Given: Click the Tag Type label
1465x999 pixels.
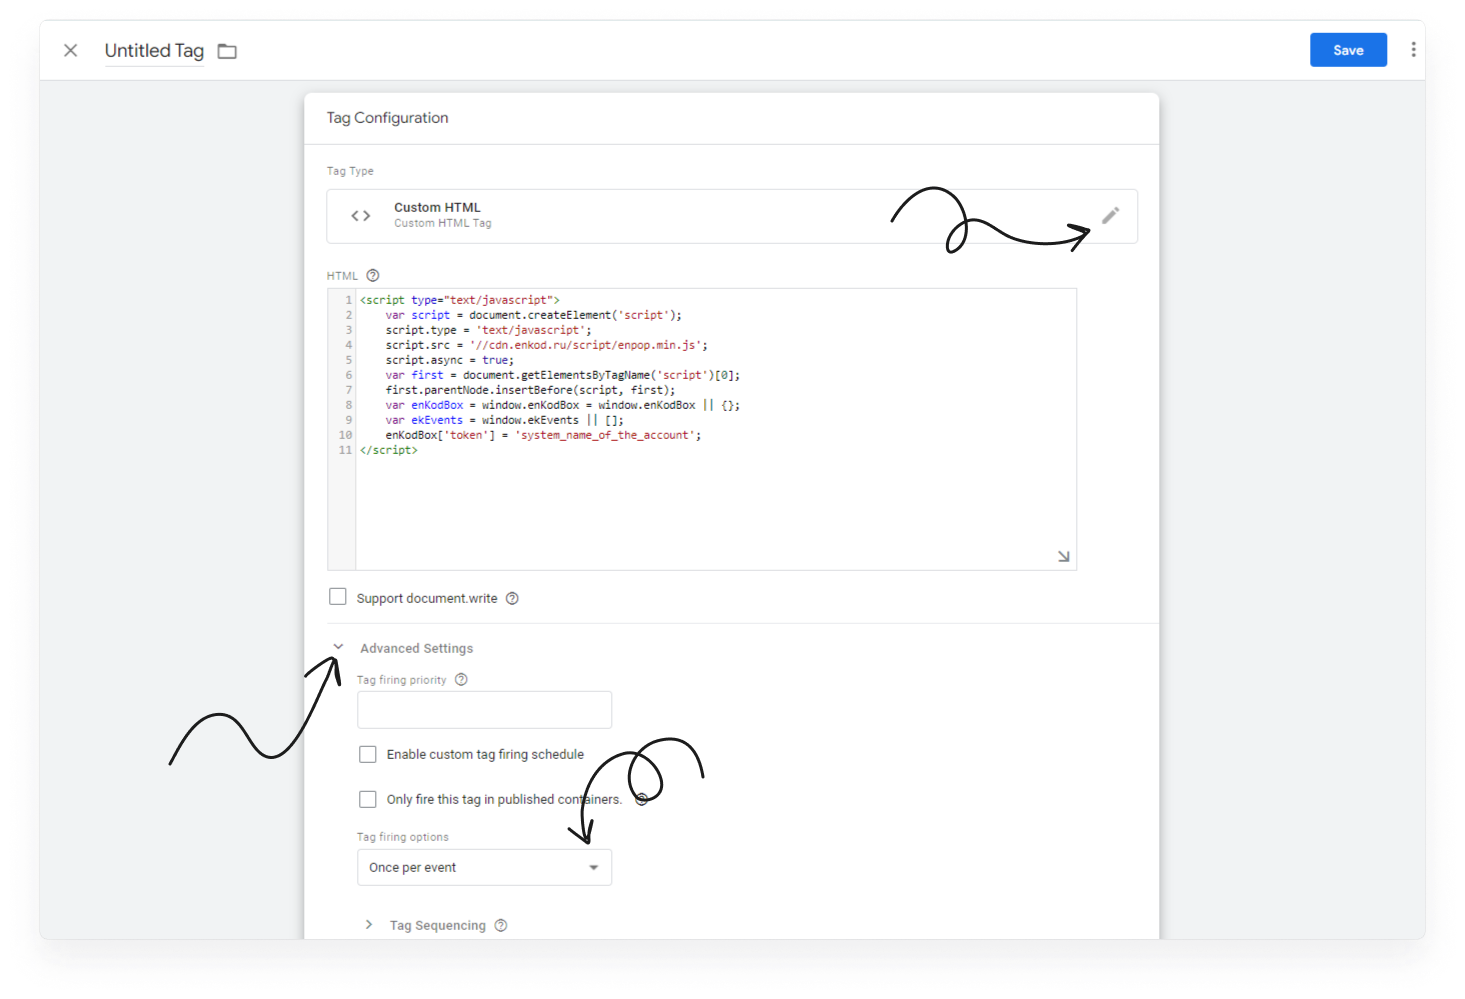Looking at the screenshot, I should tap(350, 171).
